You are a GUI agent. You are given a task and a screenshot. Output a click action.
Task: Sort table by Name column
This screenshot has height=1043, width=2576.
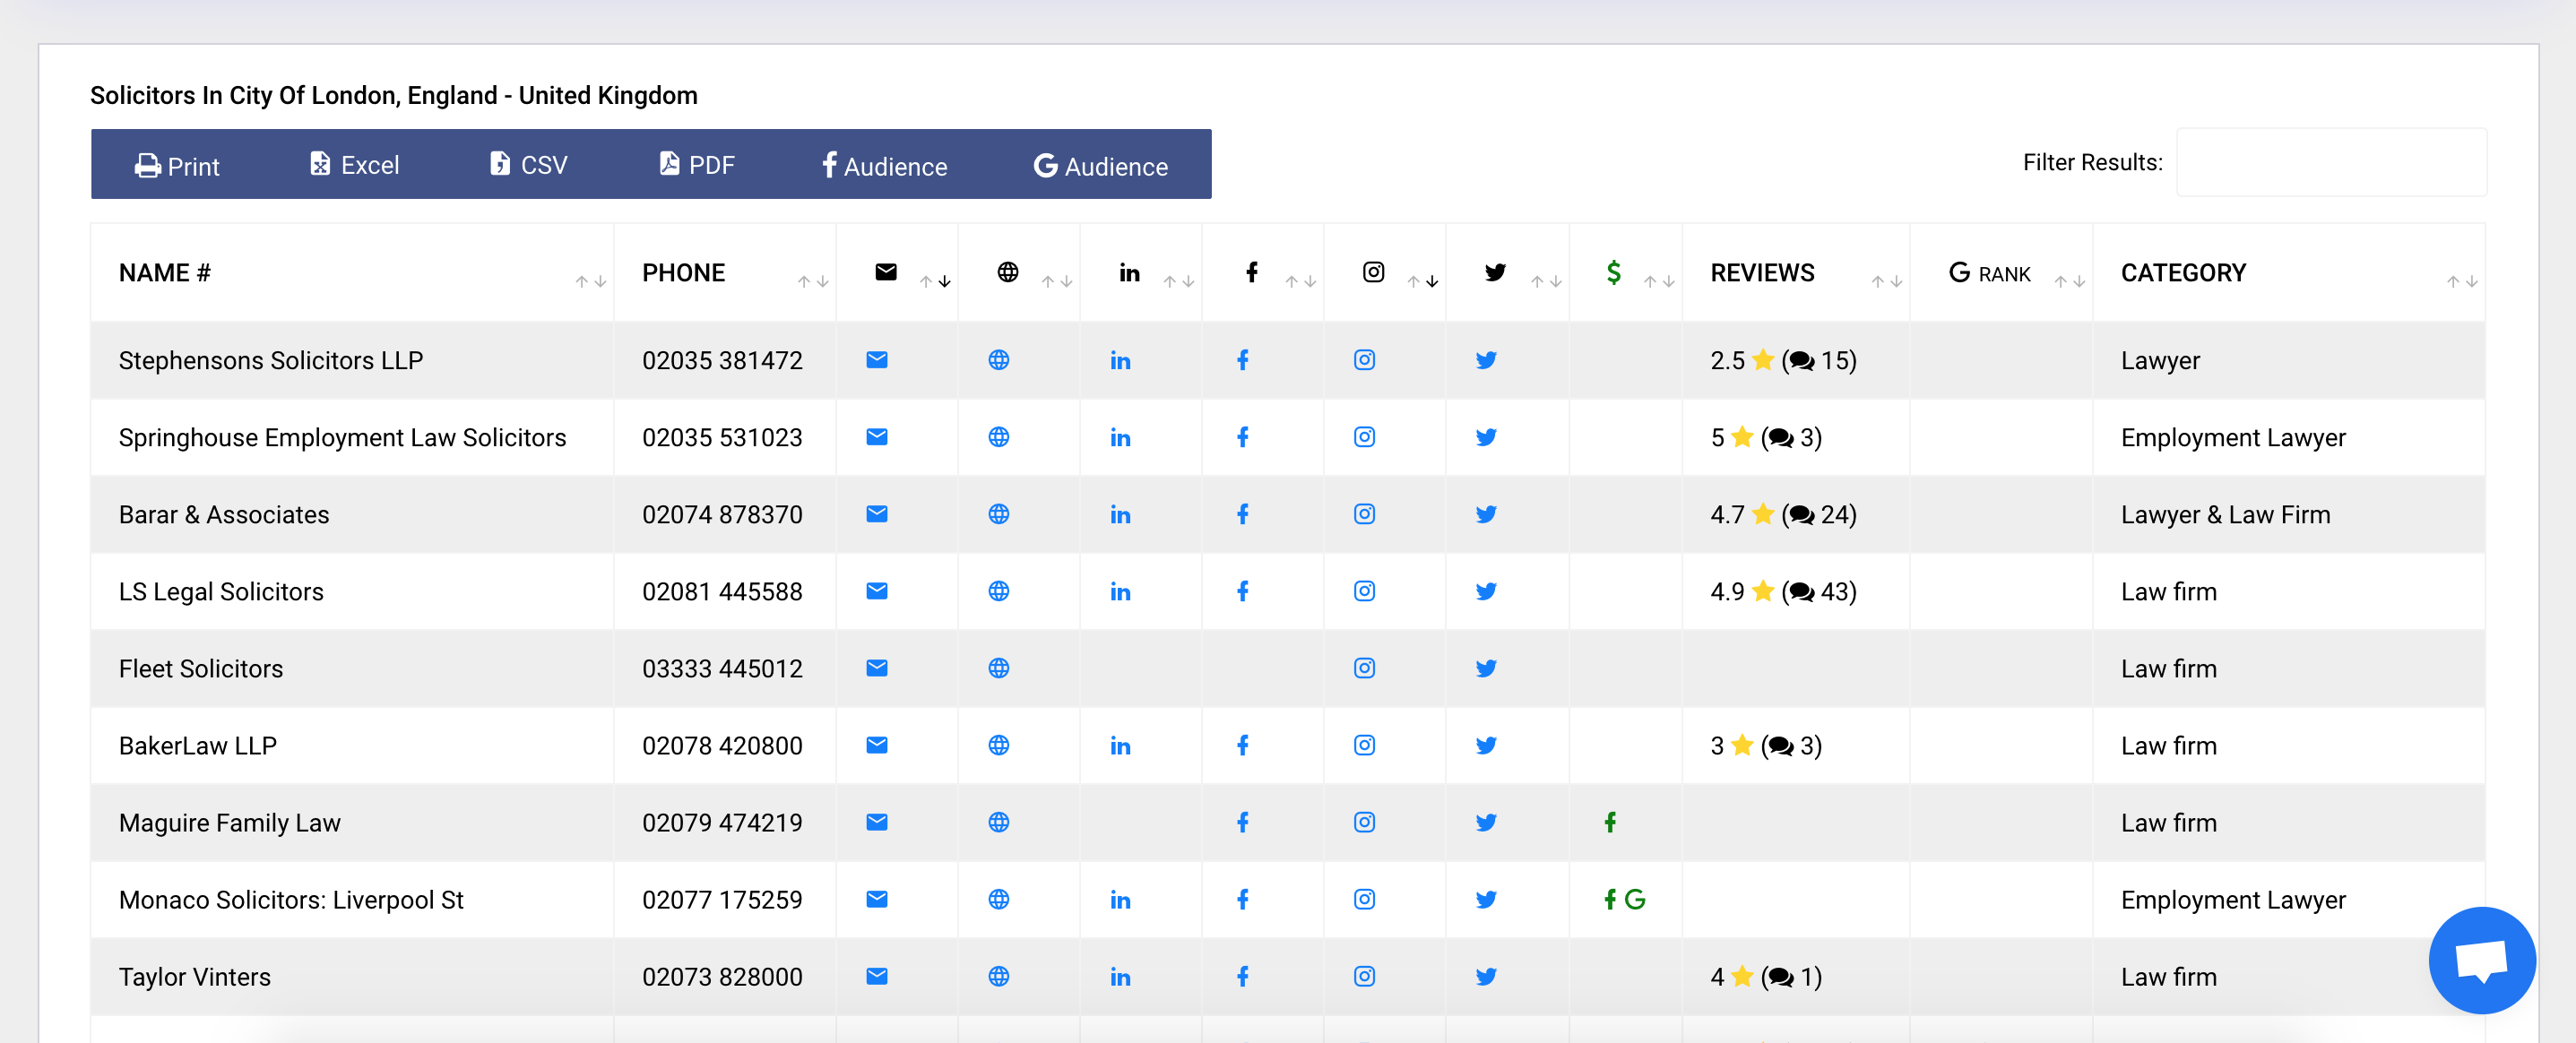(x=165, y=273)
